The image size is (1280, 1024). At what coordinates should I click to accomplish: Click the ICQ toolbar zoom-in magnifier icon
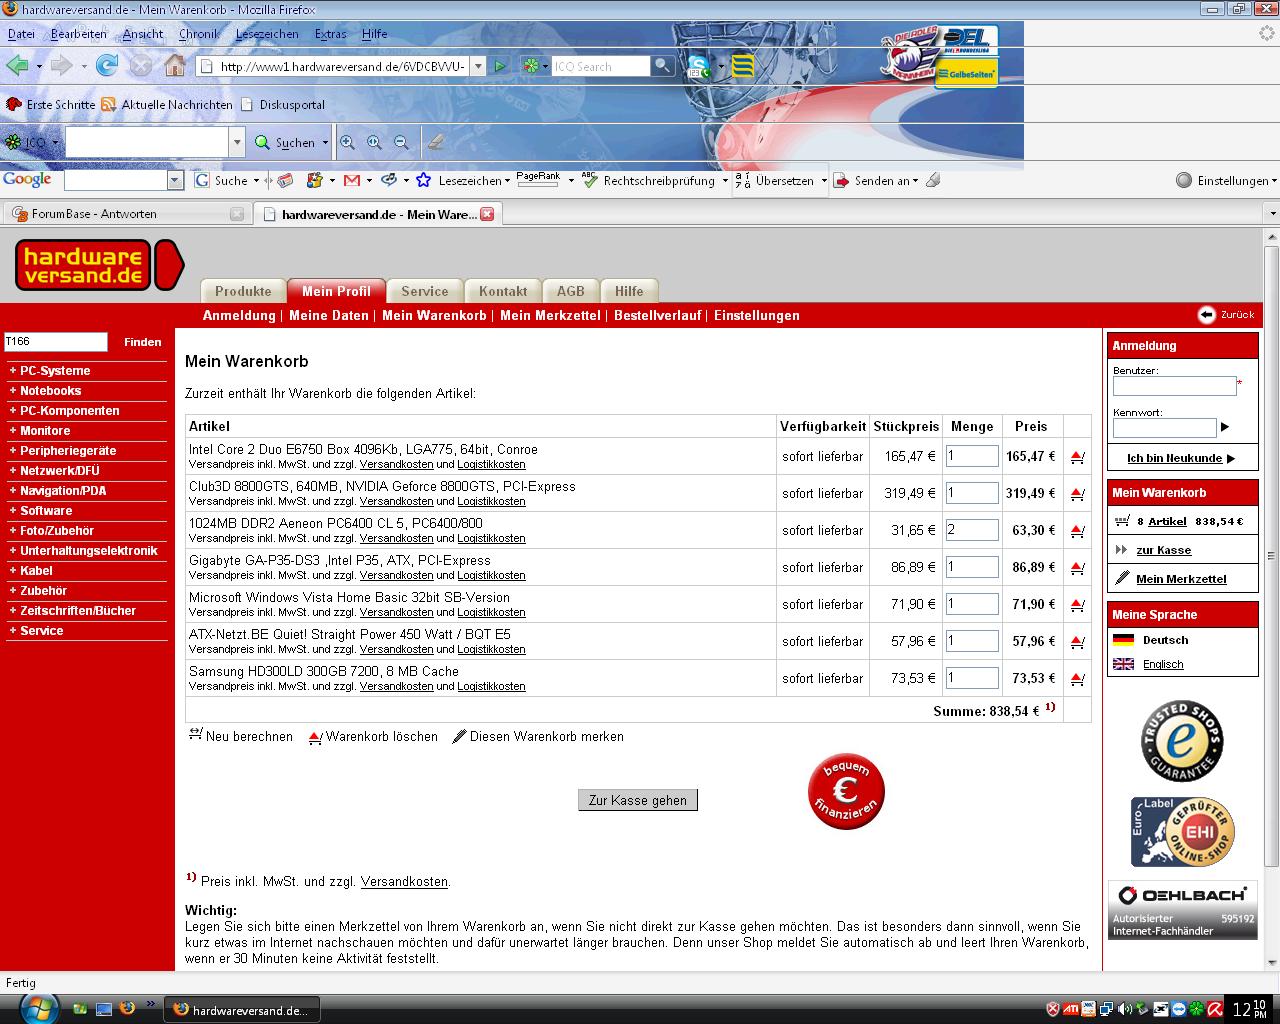(x=347, y=142)
